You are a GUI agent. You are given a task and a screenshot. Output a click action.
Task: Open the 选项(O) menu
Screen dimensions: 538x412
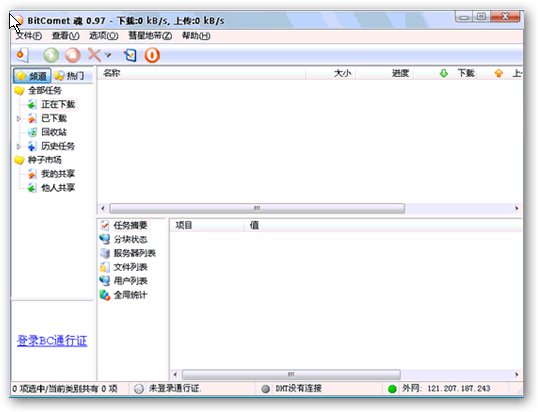point(104,36)
